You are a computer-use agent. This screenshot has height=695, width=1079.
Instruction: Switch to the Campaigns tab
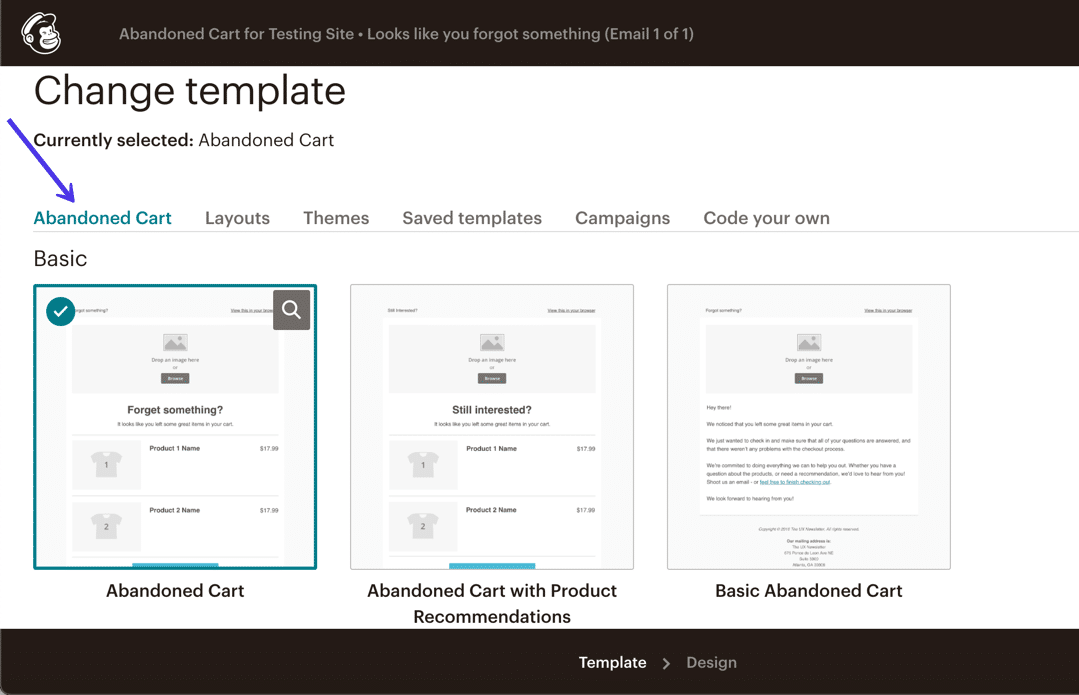tap(622, 218)
